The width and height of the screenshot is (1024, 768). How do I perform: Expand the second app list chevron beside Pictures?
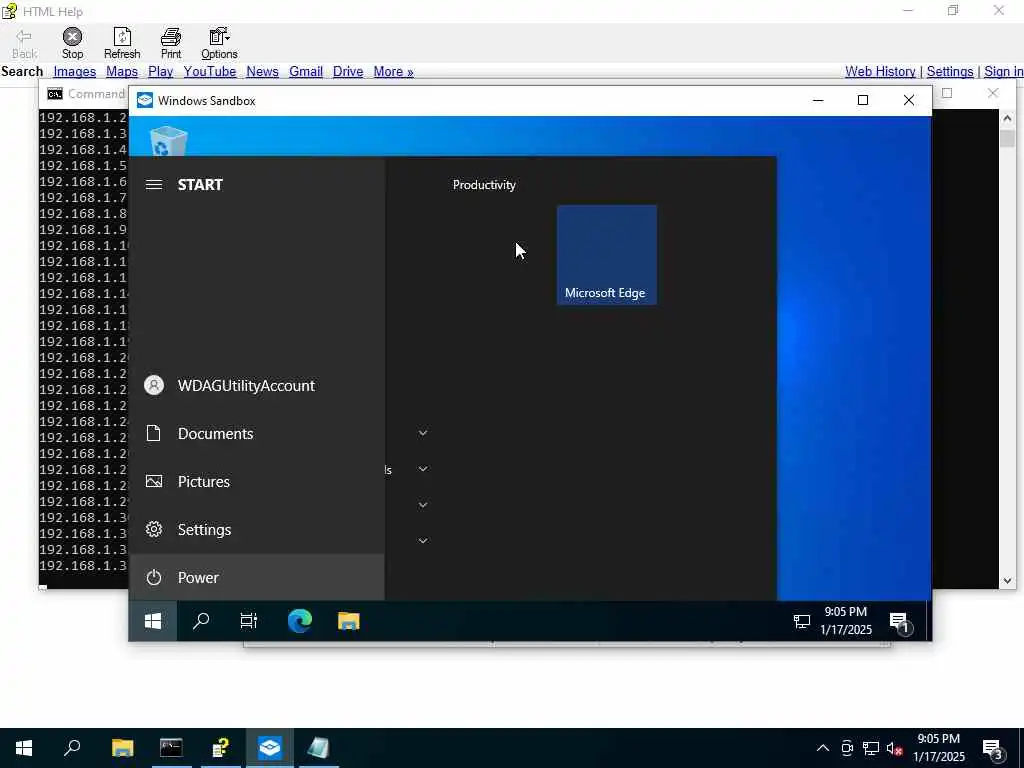(x=423, y=469)
